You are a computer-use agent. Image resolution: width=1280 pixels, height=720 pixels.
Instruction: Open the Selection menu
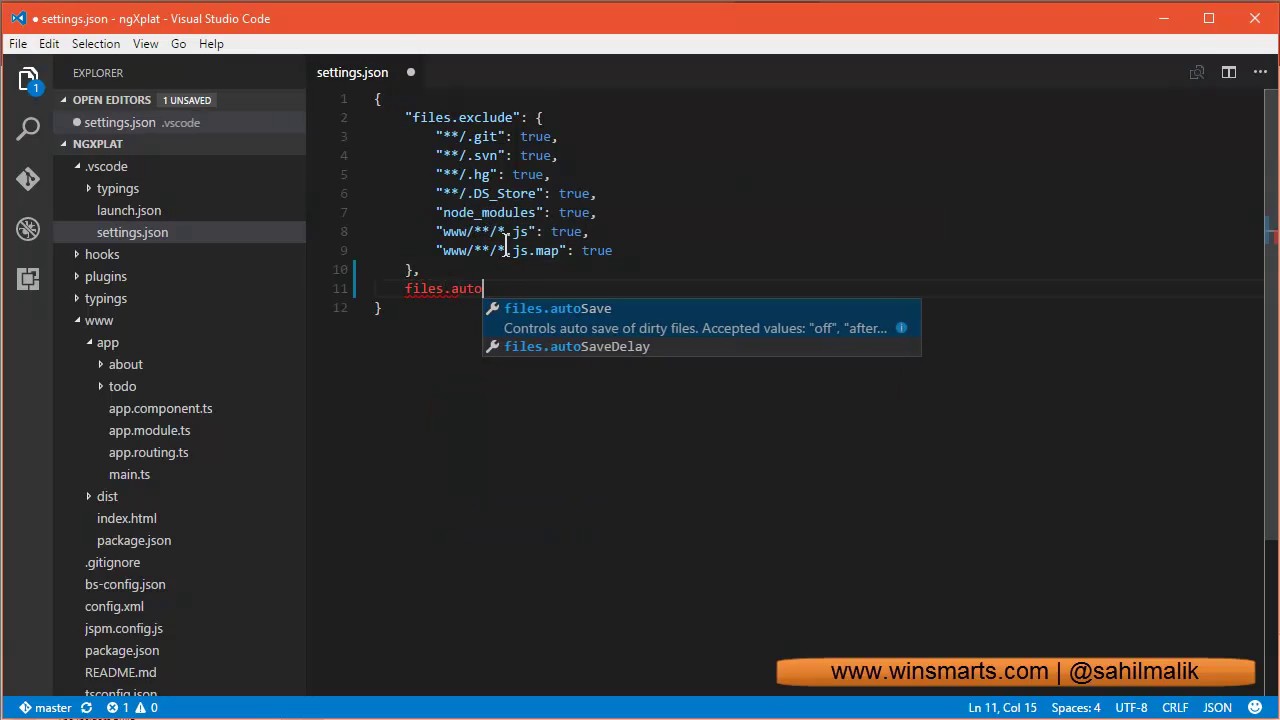pyautogui.click(x=96, y=44)
